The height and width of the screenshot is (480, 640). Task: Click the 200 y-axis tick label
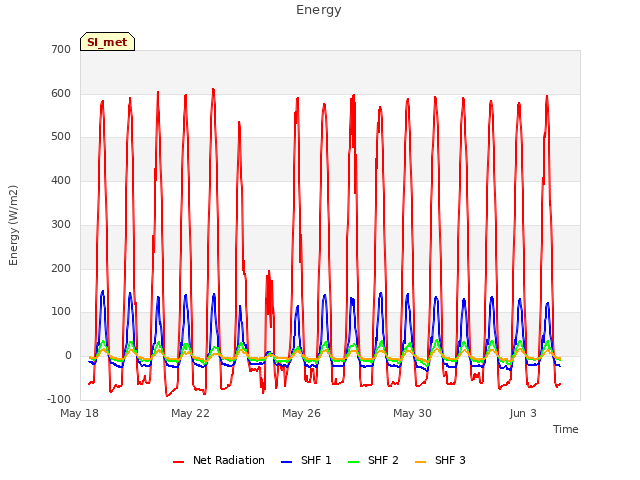click(61, 269)
